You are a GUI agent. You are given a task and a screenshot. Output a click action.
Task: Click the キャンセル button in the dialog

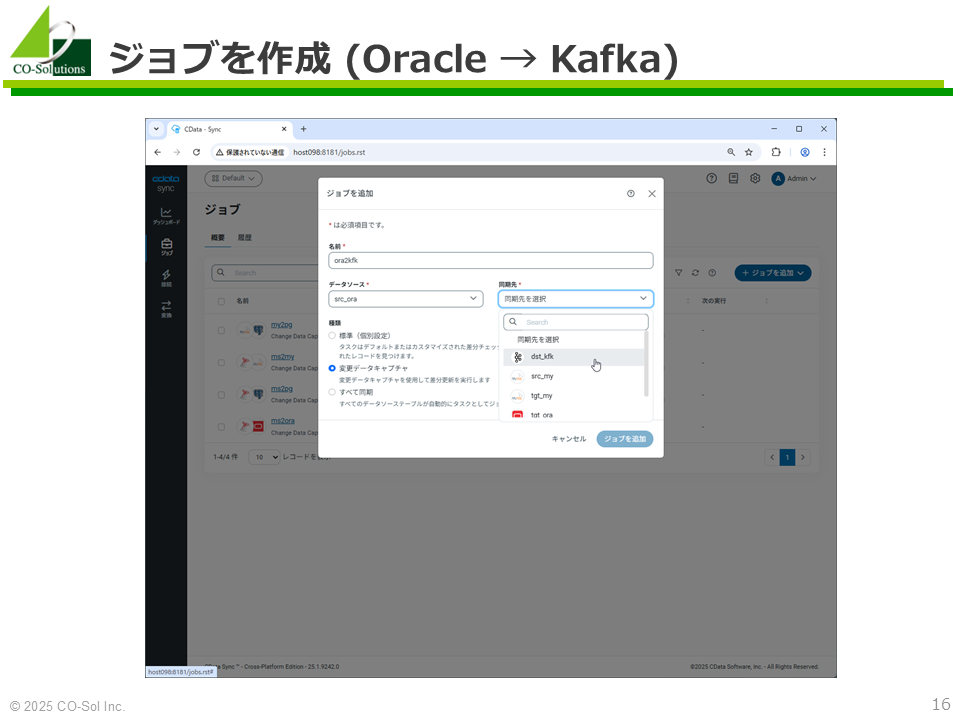pyautogui.click(x=569, y=439)
